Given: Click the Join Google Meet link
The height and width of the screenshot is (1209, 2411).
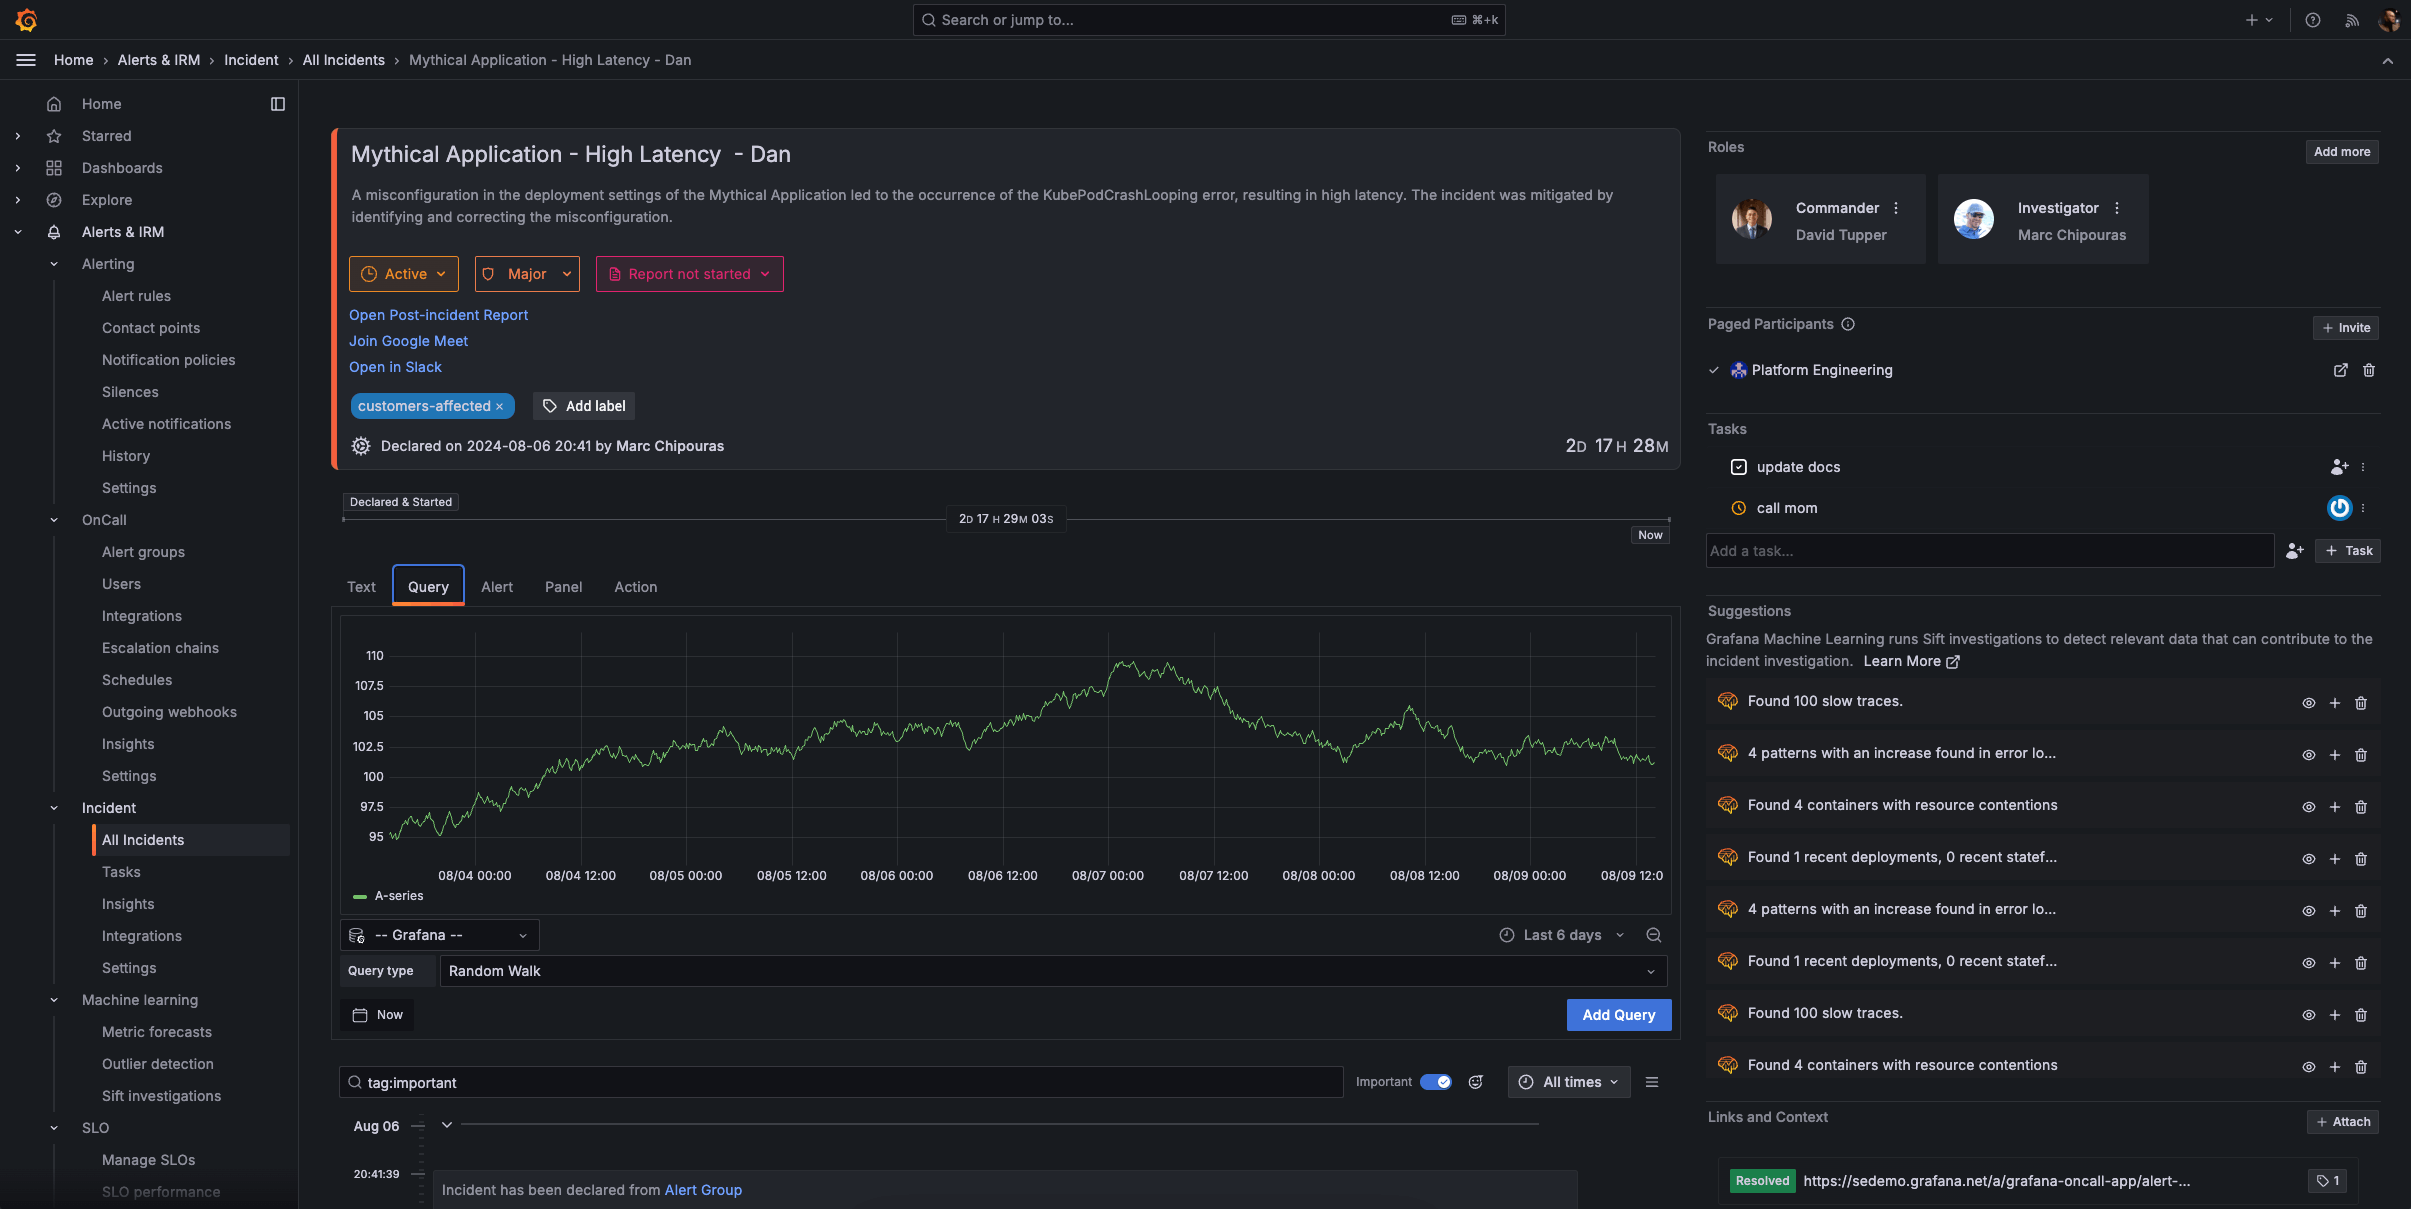Looking at the screenshot, I should pyautogui.click(x=407, y=341).
